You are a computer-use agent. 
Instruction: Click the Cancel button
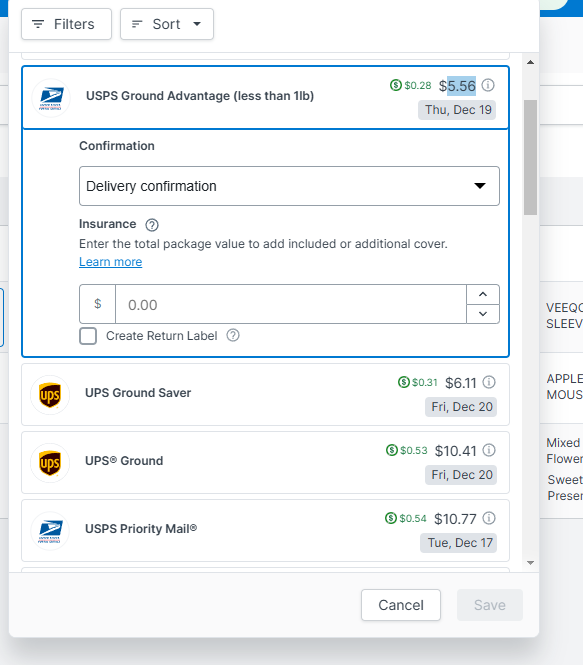tap(401, 605)
